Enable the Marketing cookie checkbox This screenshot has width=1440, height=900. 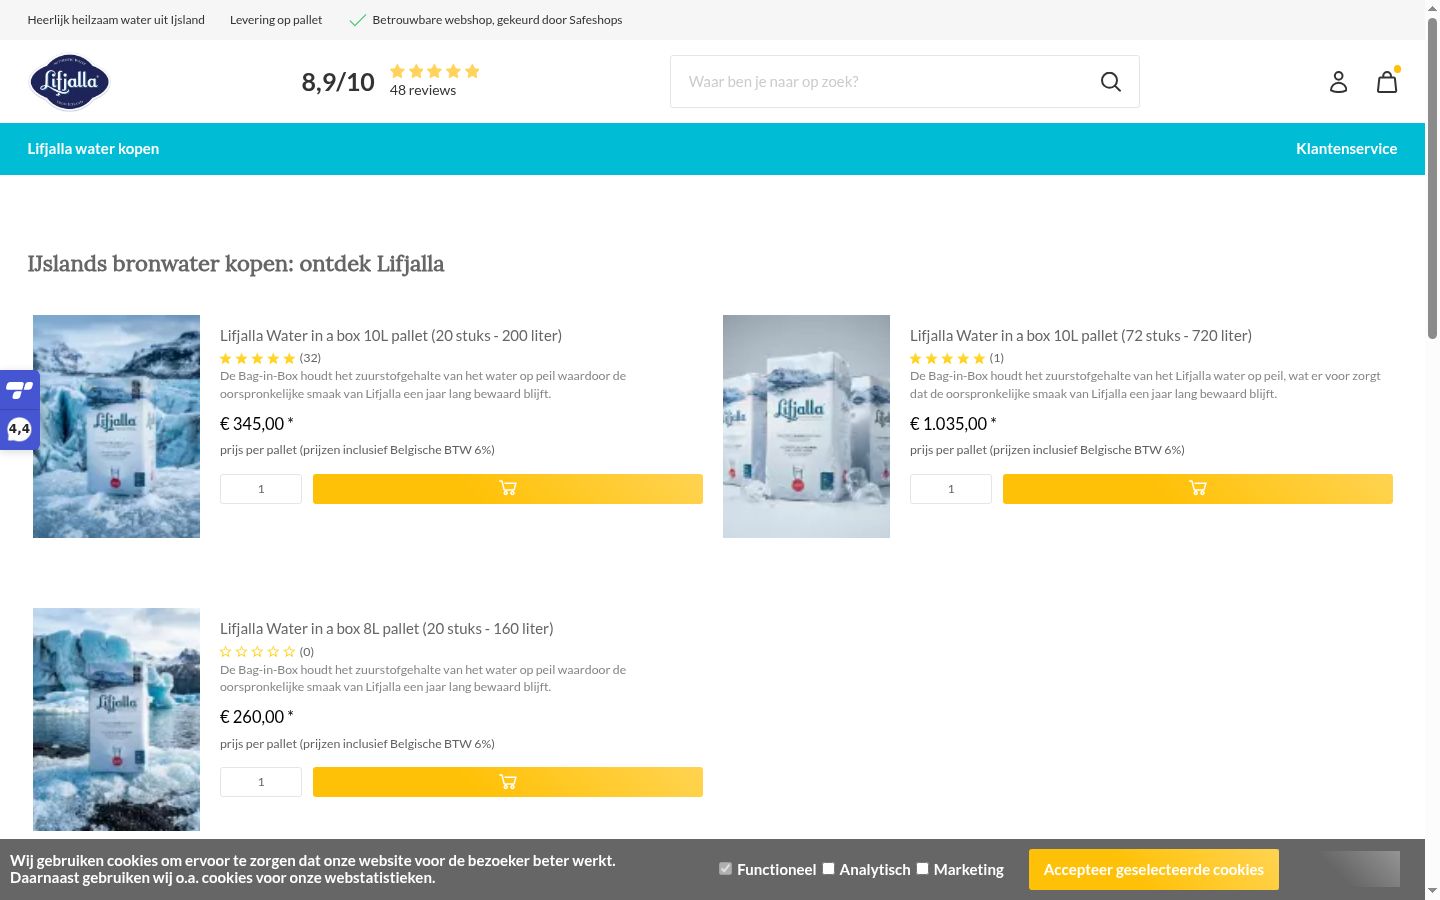point(922,868)
